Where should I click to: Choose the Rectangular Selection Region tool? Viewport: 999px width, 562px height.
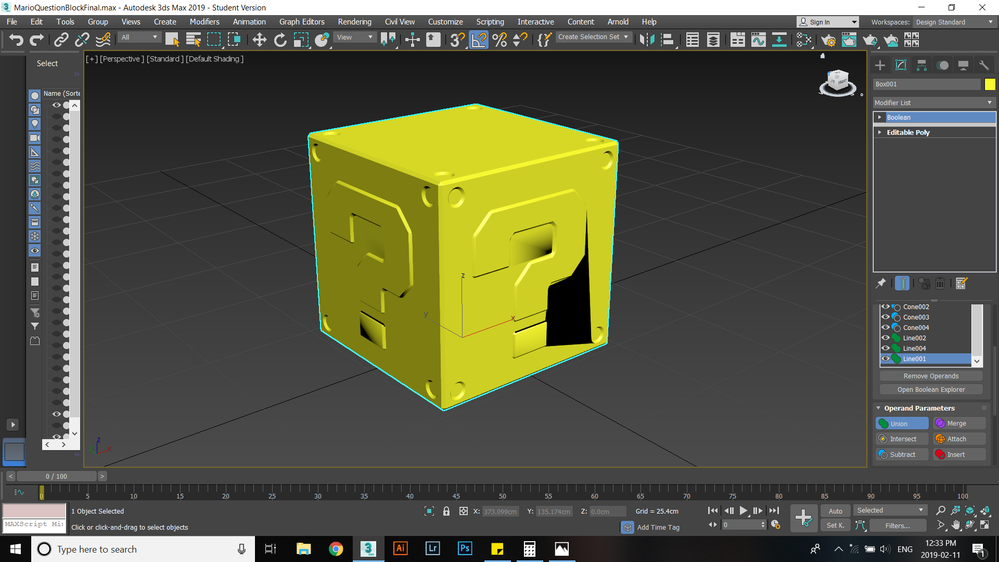coord(214,40)
